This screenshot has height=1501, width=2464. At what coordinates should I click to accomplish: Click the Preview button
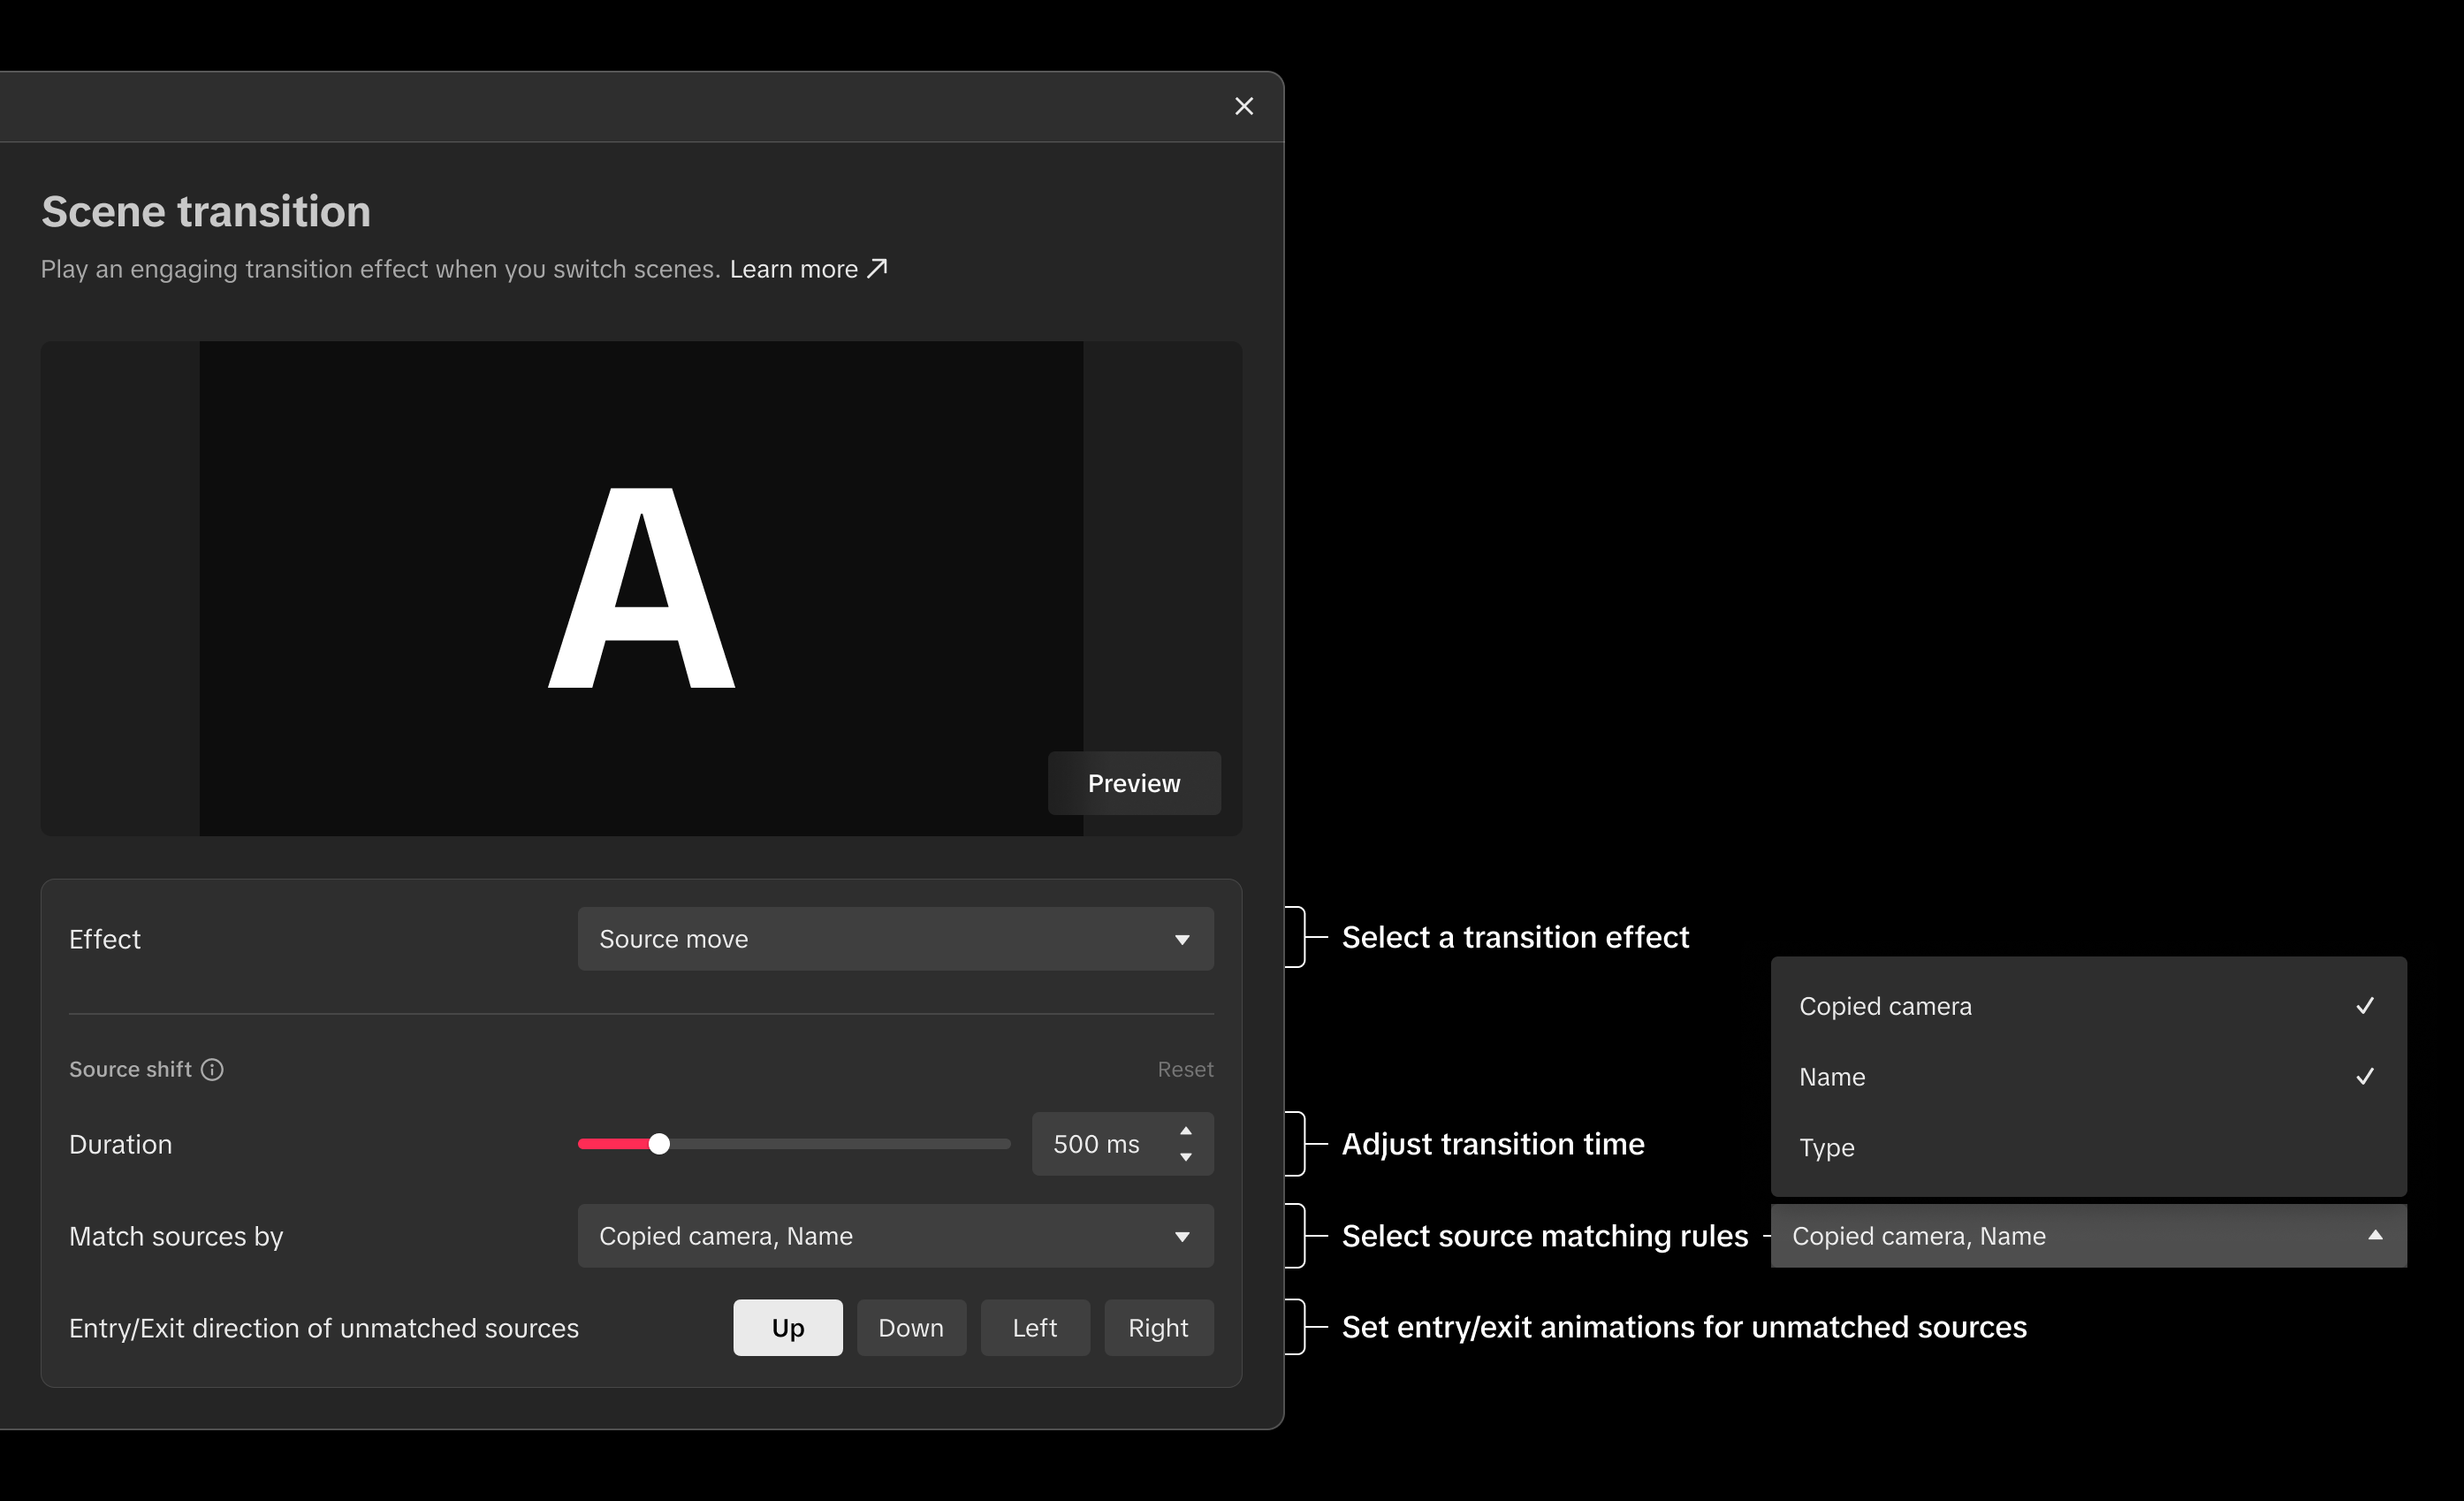[x=1133, y=783]
